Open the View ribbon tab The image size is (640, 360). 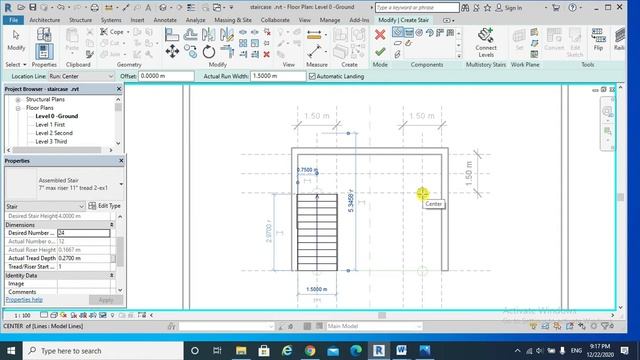(x=304, y=20)
